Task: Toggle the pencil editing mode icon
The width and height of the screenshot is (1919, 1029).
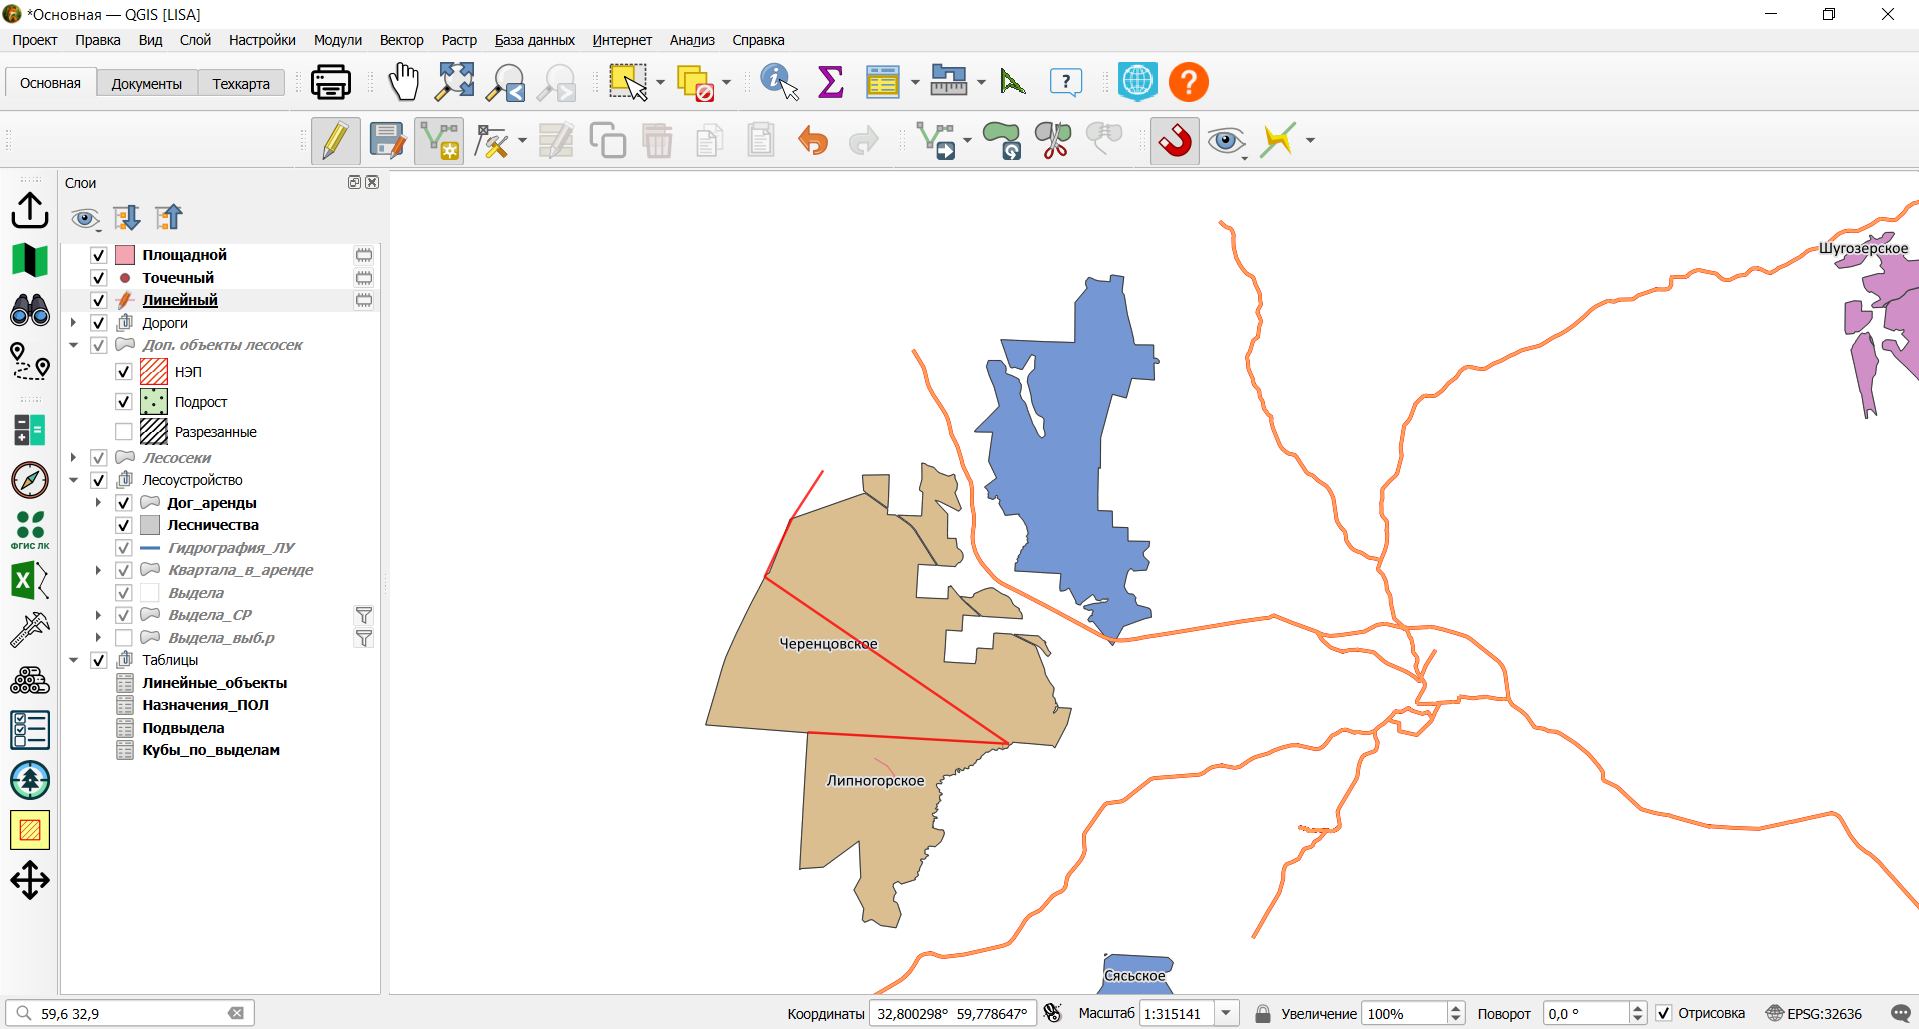Action: 335,141
